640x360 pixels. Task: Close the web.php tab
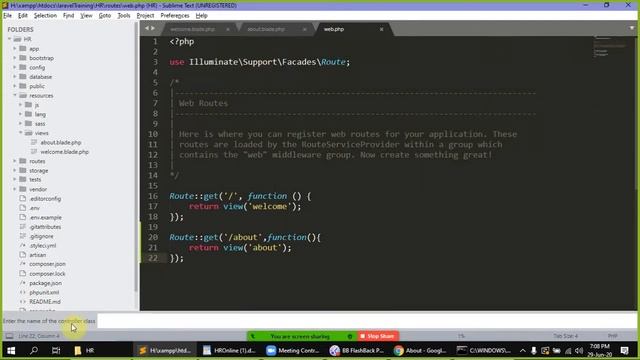tap(382, 29)
